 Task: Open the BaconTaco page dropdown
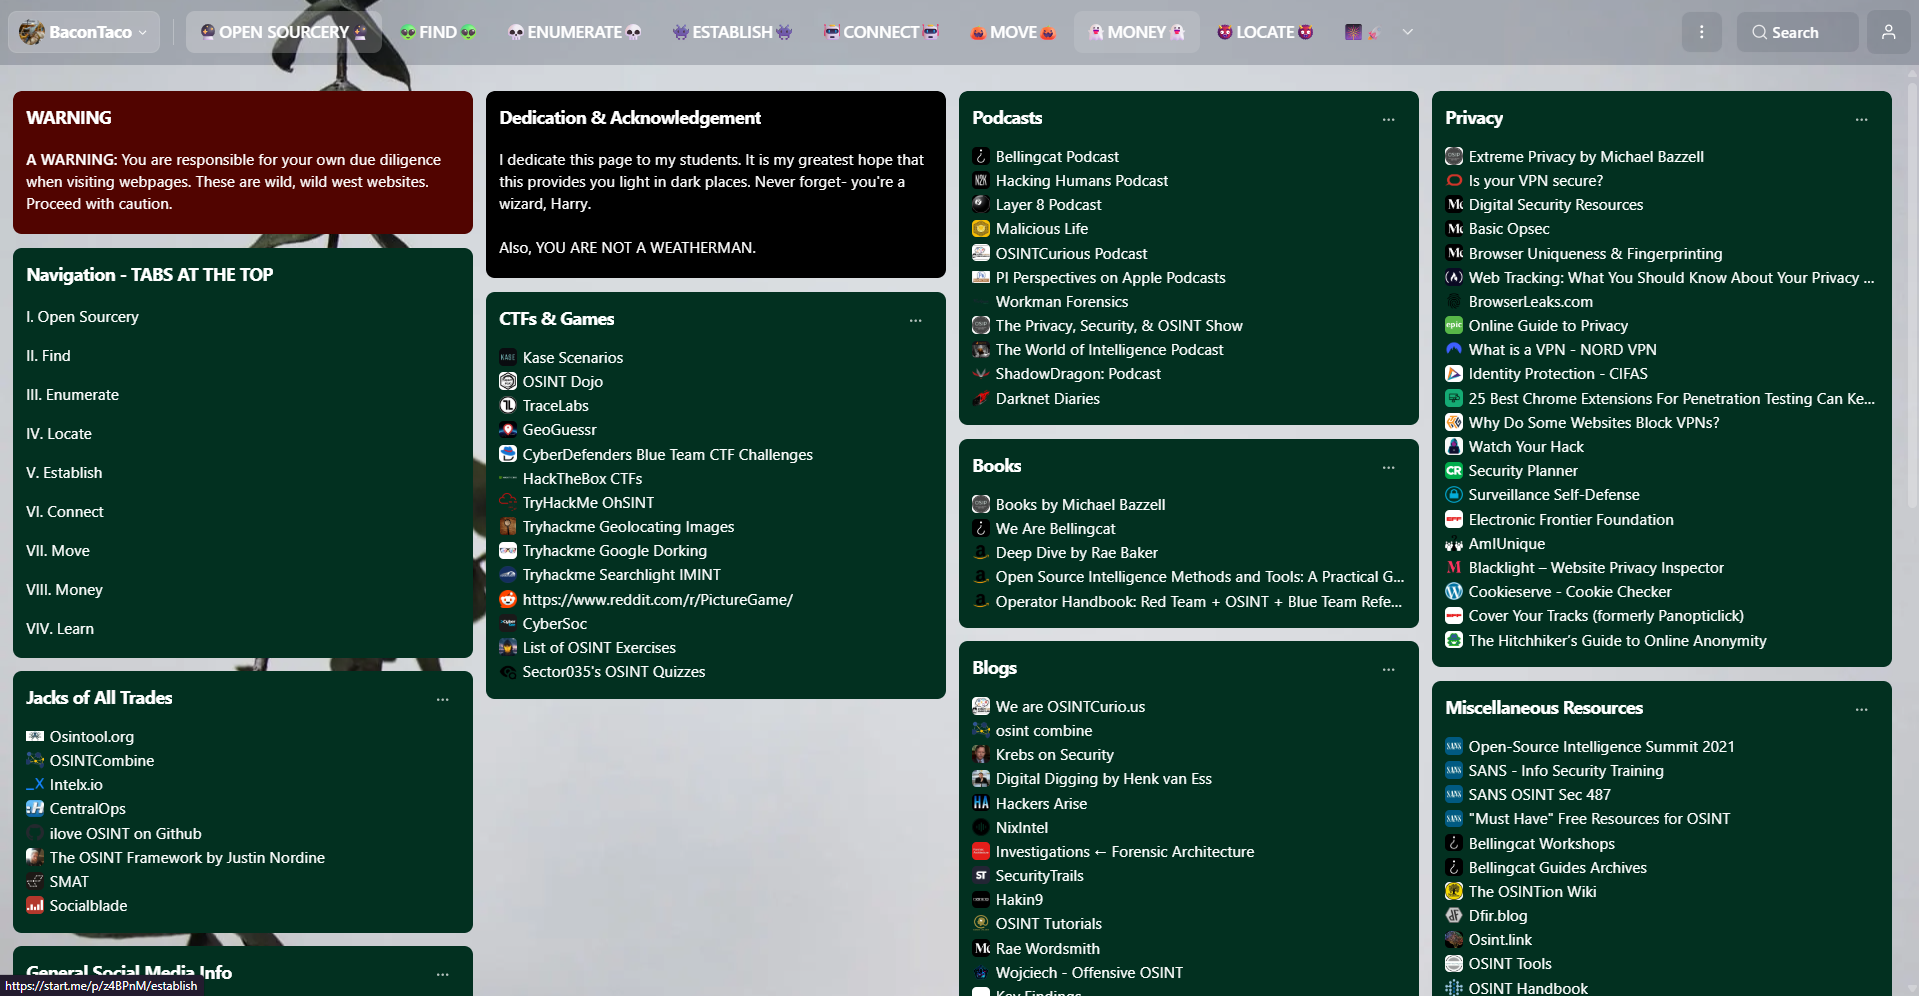pos(84,32)
